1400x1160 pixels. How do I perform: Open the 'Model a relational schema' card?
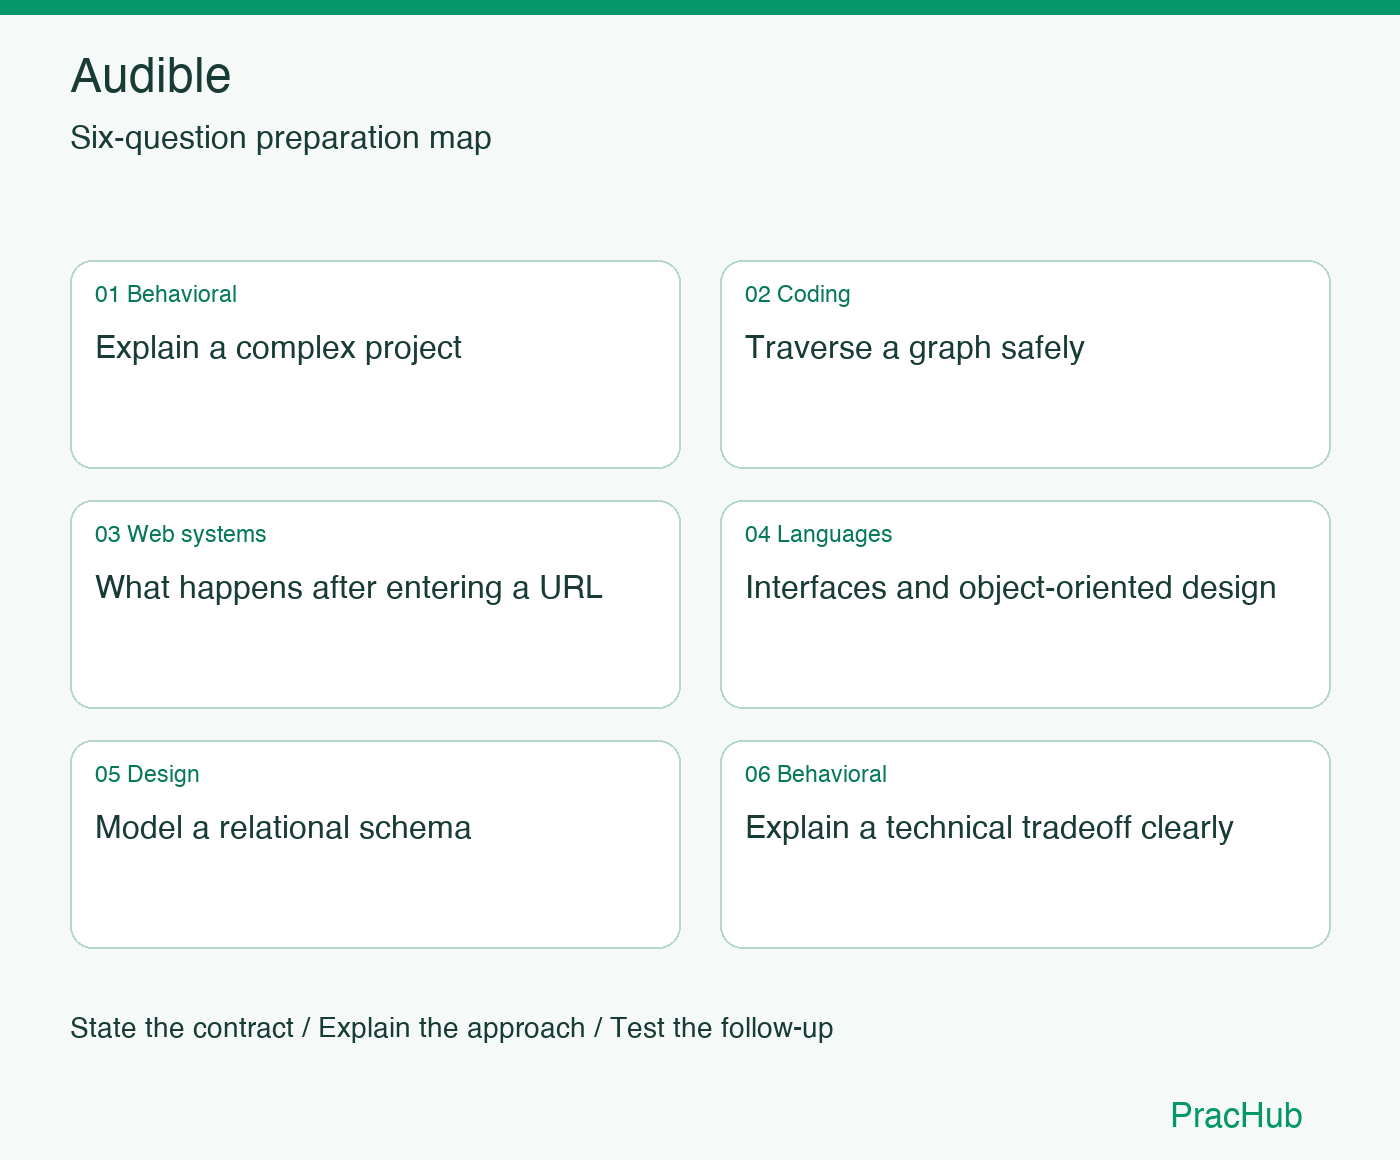coord(375,844)
